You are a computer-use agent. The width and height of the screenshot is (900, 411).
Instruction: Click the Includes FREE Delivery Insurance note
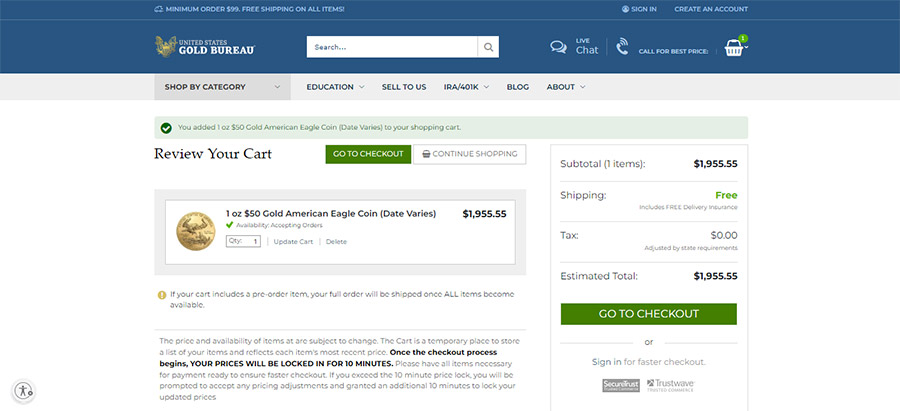point(688,207)
